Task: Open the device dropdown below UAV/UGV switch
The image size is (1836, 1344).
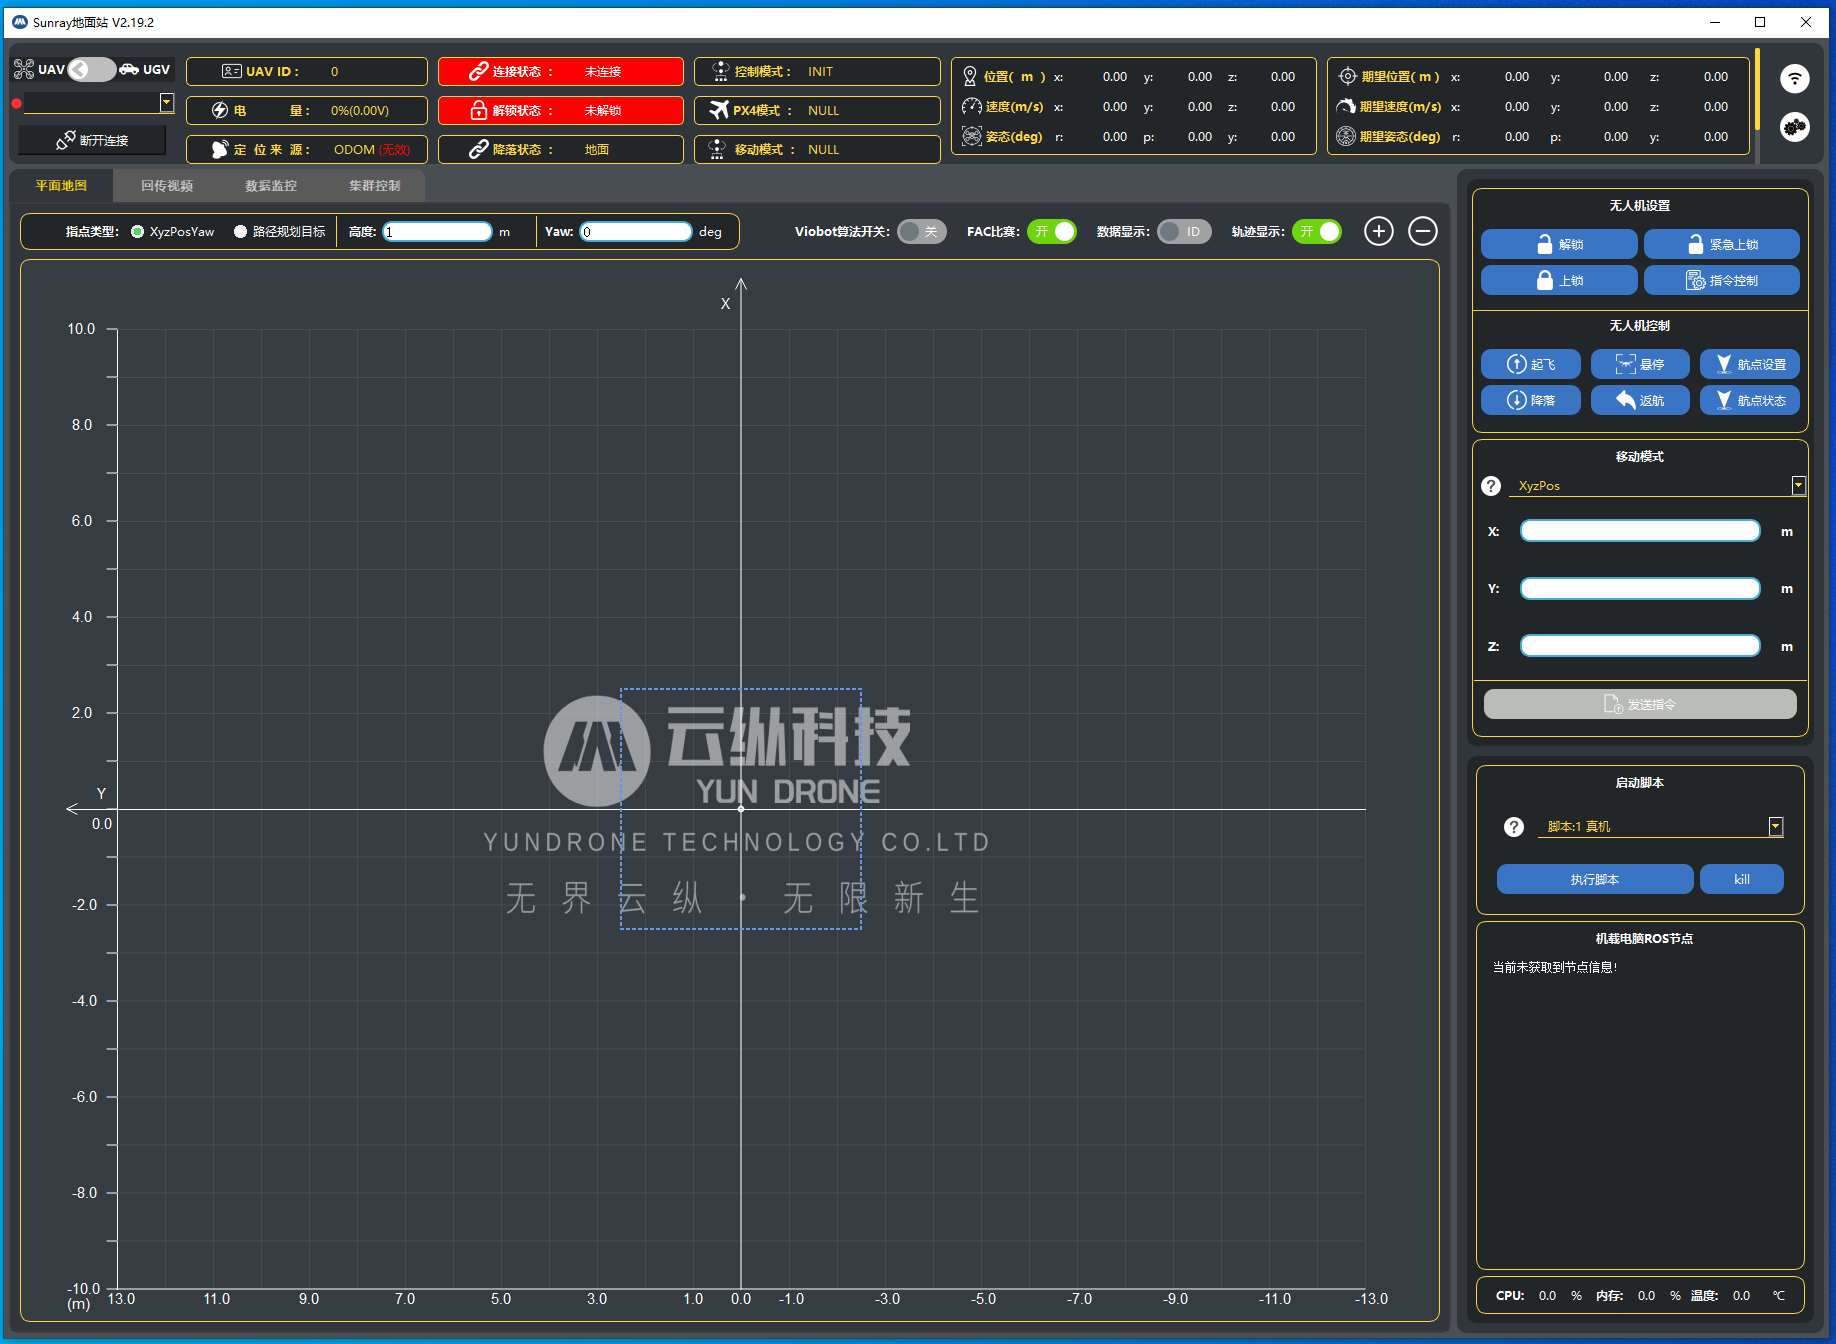Action: pyautogui.click(x=99, y=103)
